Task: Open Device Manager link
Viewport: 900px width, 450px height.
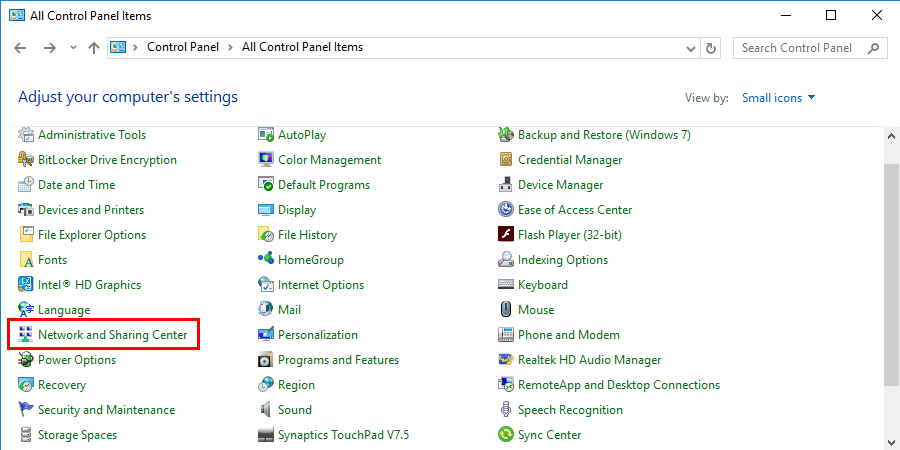Action: [x=561, y=185]
